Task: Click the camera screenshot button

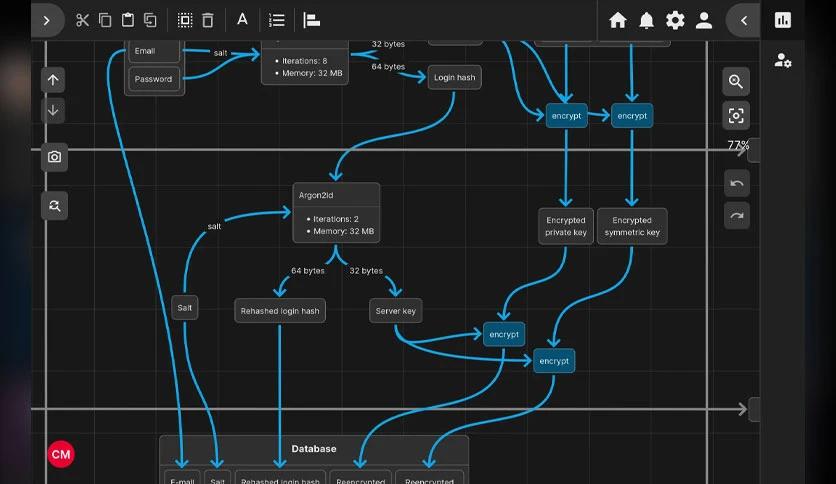Action: tap(54, 157)
